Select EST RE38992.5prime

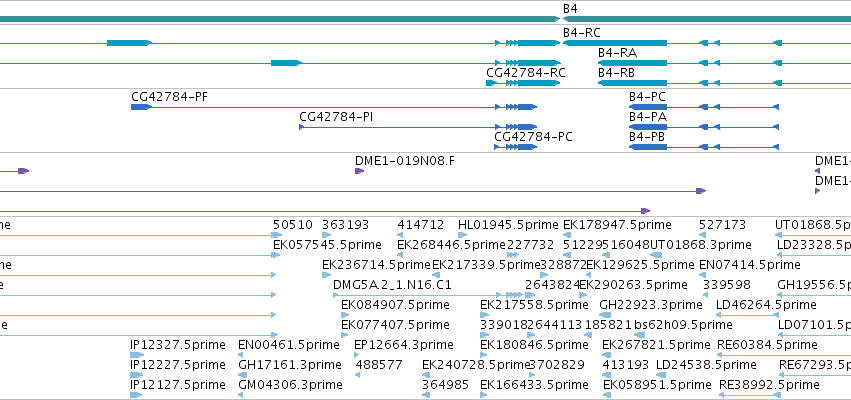tap(769, 385)
